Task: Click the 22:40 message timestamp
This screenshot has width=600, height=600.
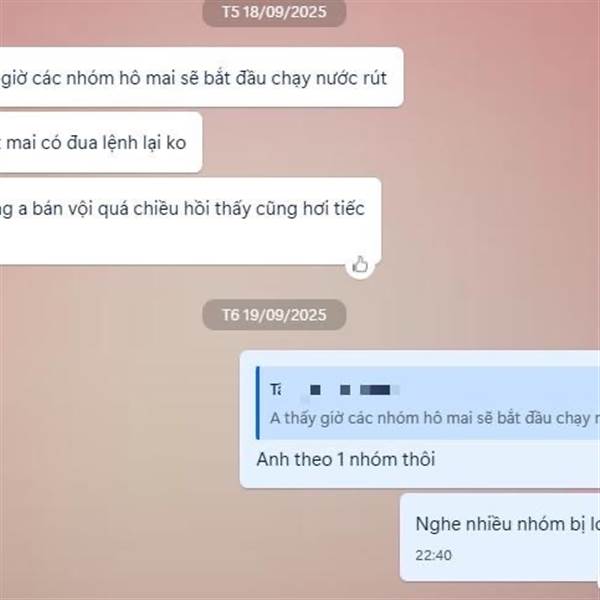Action: pos(434,555)
